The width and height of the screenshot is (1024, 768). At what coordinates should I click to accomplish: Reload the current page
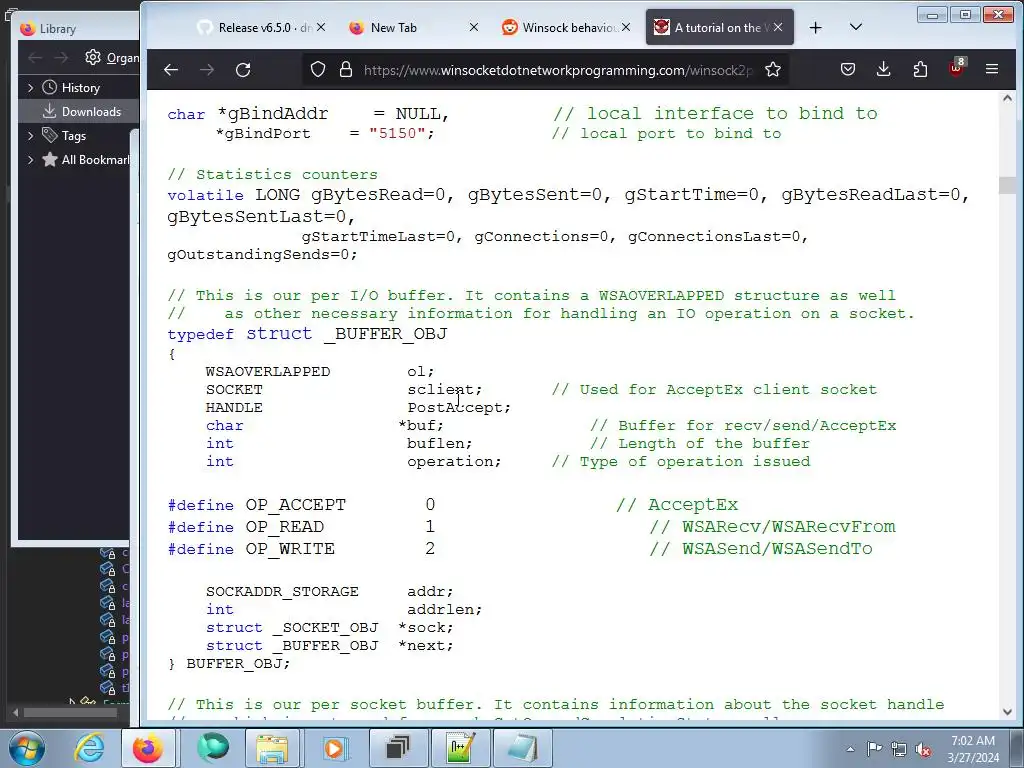click(x=243, y=70)
